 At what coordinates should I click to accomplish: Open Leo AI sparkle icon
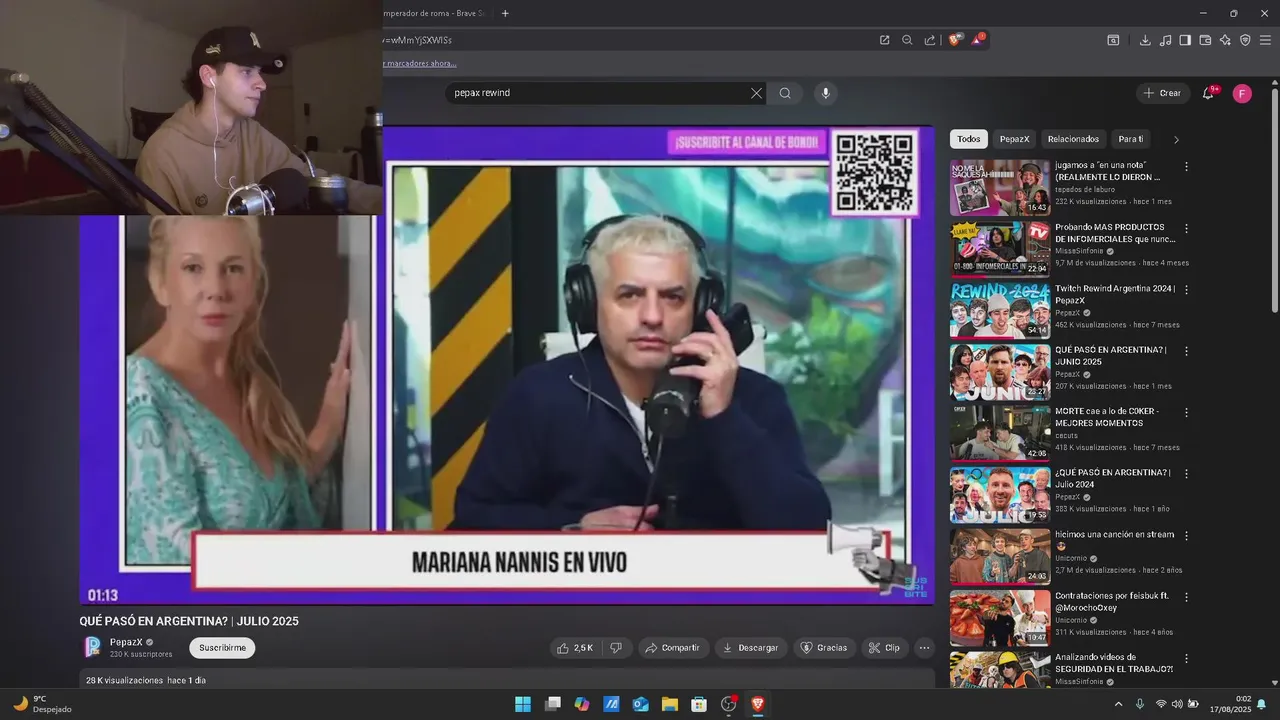pos(1225,40)
